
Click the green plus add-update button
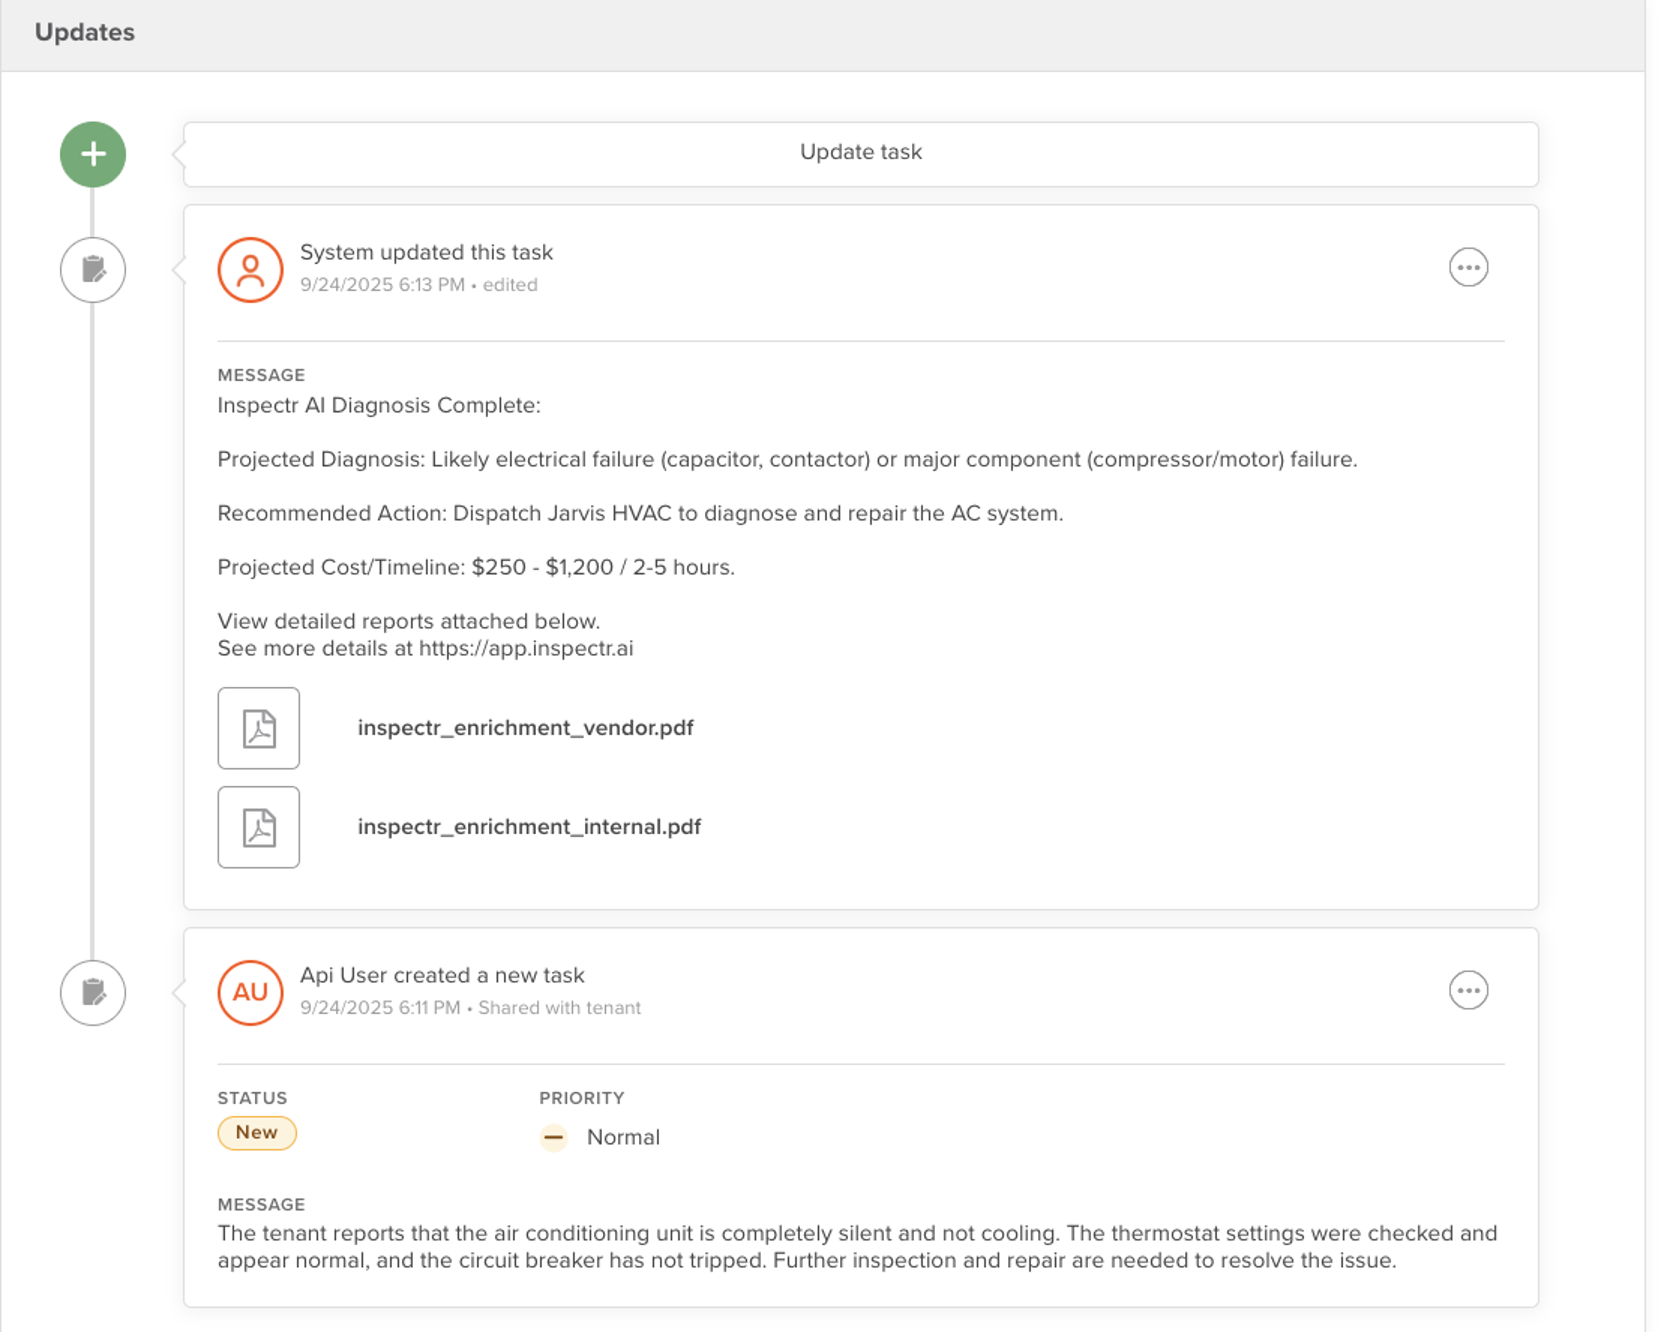coord(93,154)
